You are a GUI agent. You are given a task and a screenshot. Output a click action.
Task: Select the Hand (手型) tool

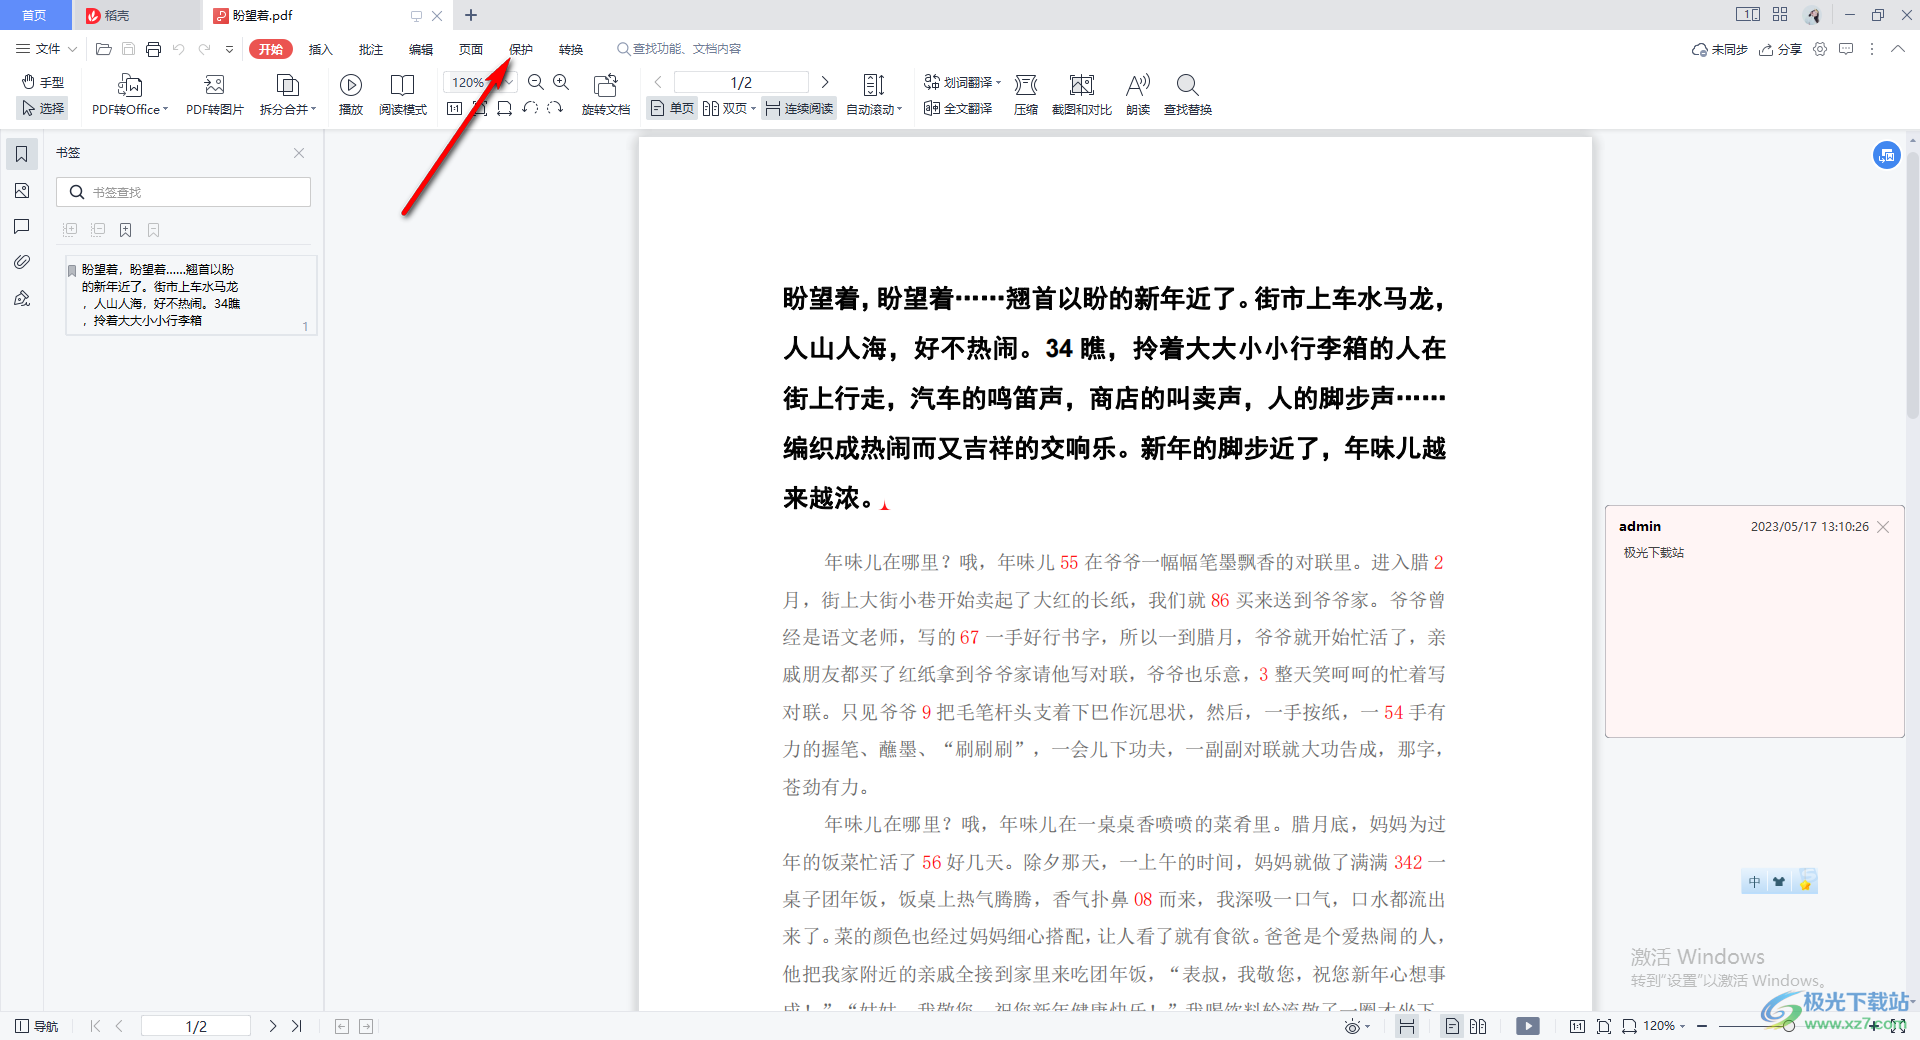click(x=43, y=82)
